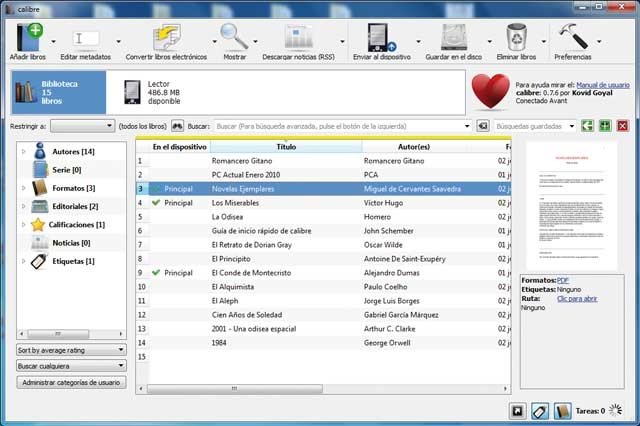This screenshot has width=640, height=426.
Task: Open advanced search binoculars icon
Action: 177,126
